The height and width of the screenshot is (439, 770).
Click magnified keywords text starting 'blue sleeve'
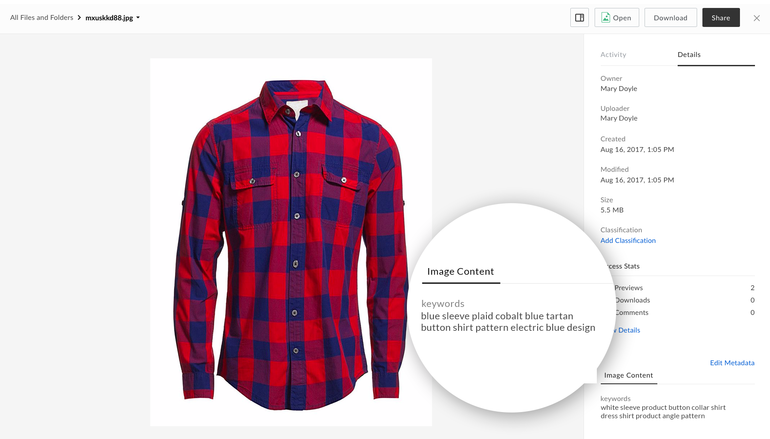tap(508, 322)
